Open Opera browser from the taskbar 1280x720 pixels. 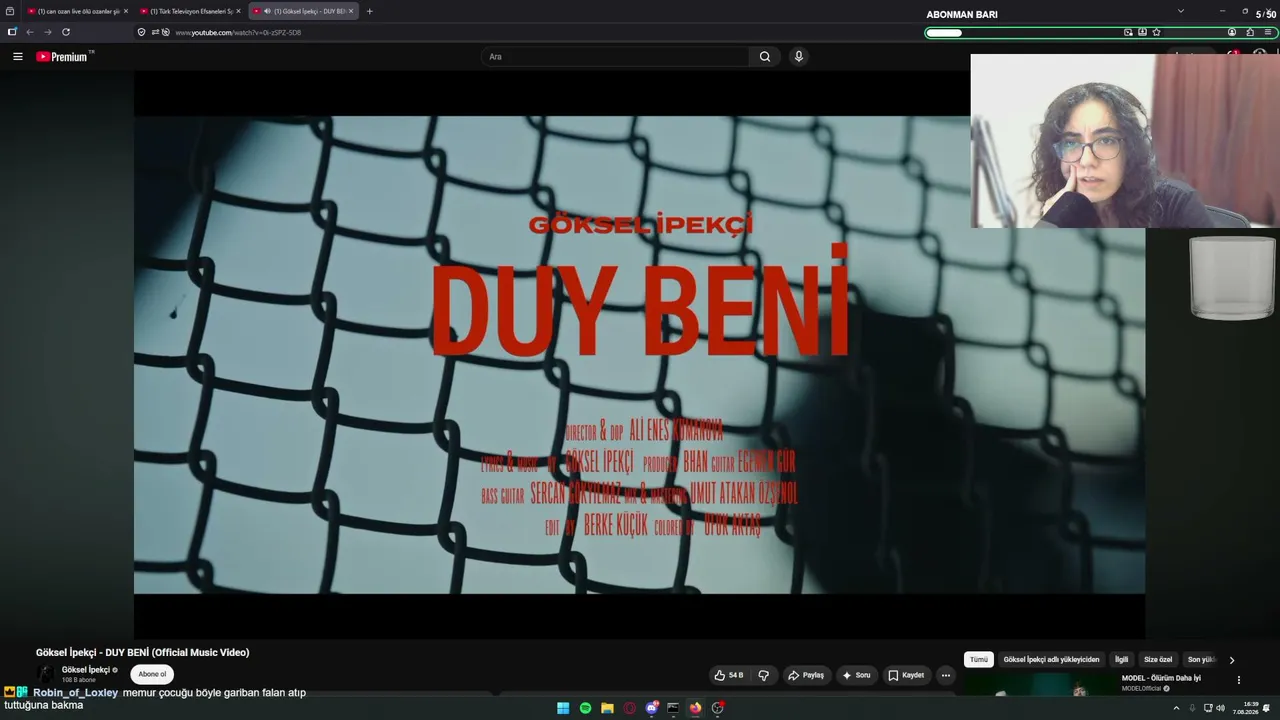tap(629, 708)
